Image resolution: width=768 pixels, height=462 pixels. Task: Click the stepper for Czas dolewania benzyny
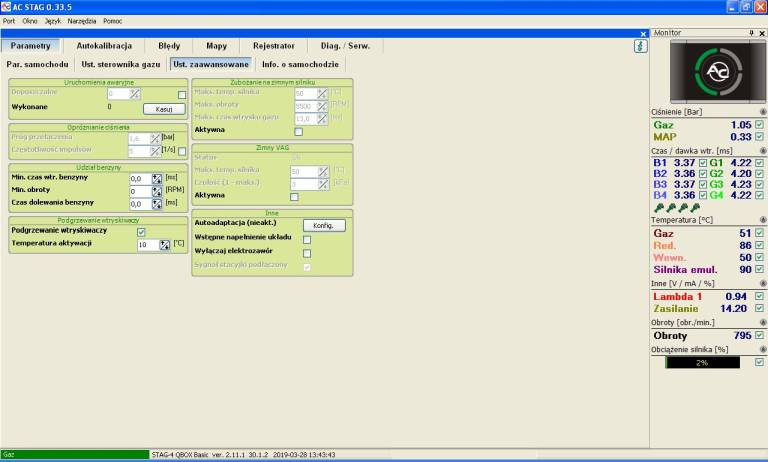(x=157, y=204)
